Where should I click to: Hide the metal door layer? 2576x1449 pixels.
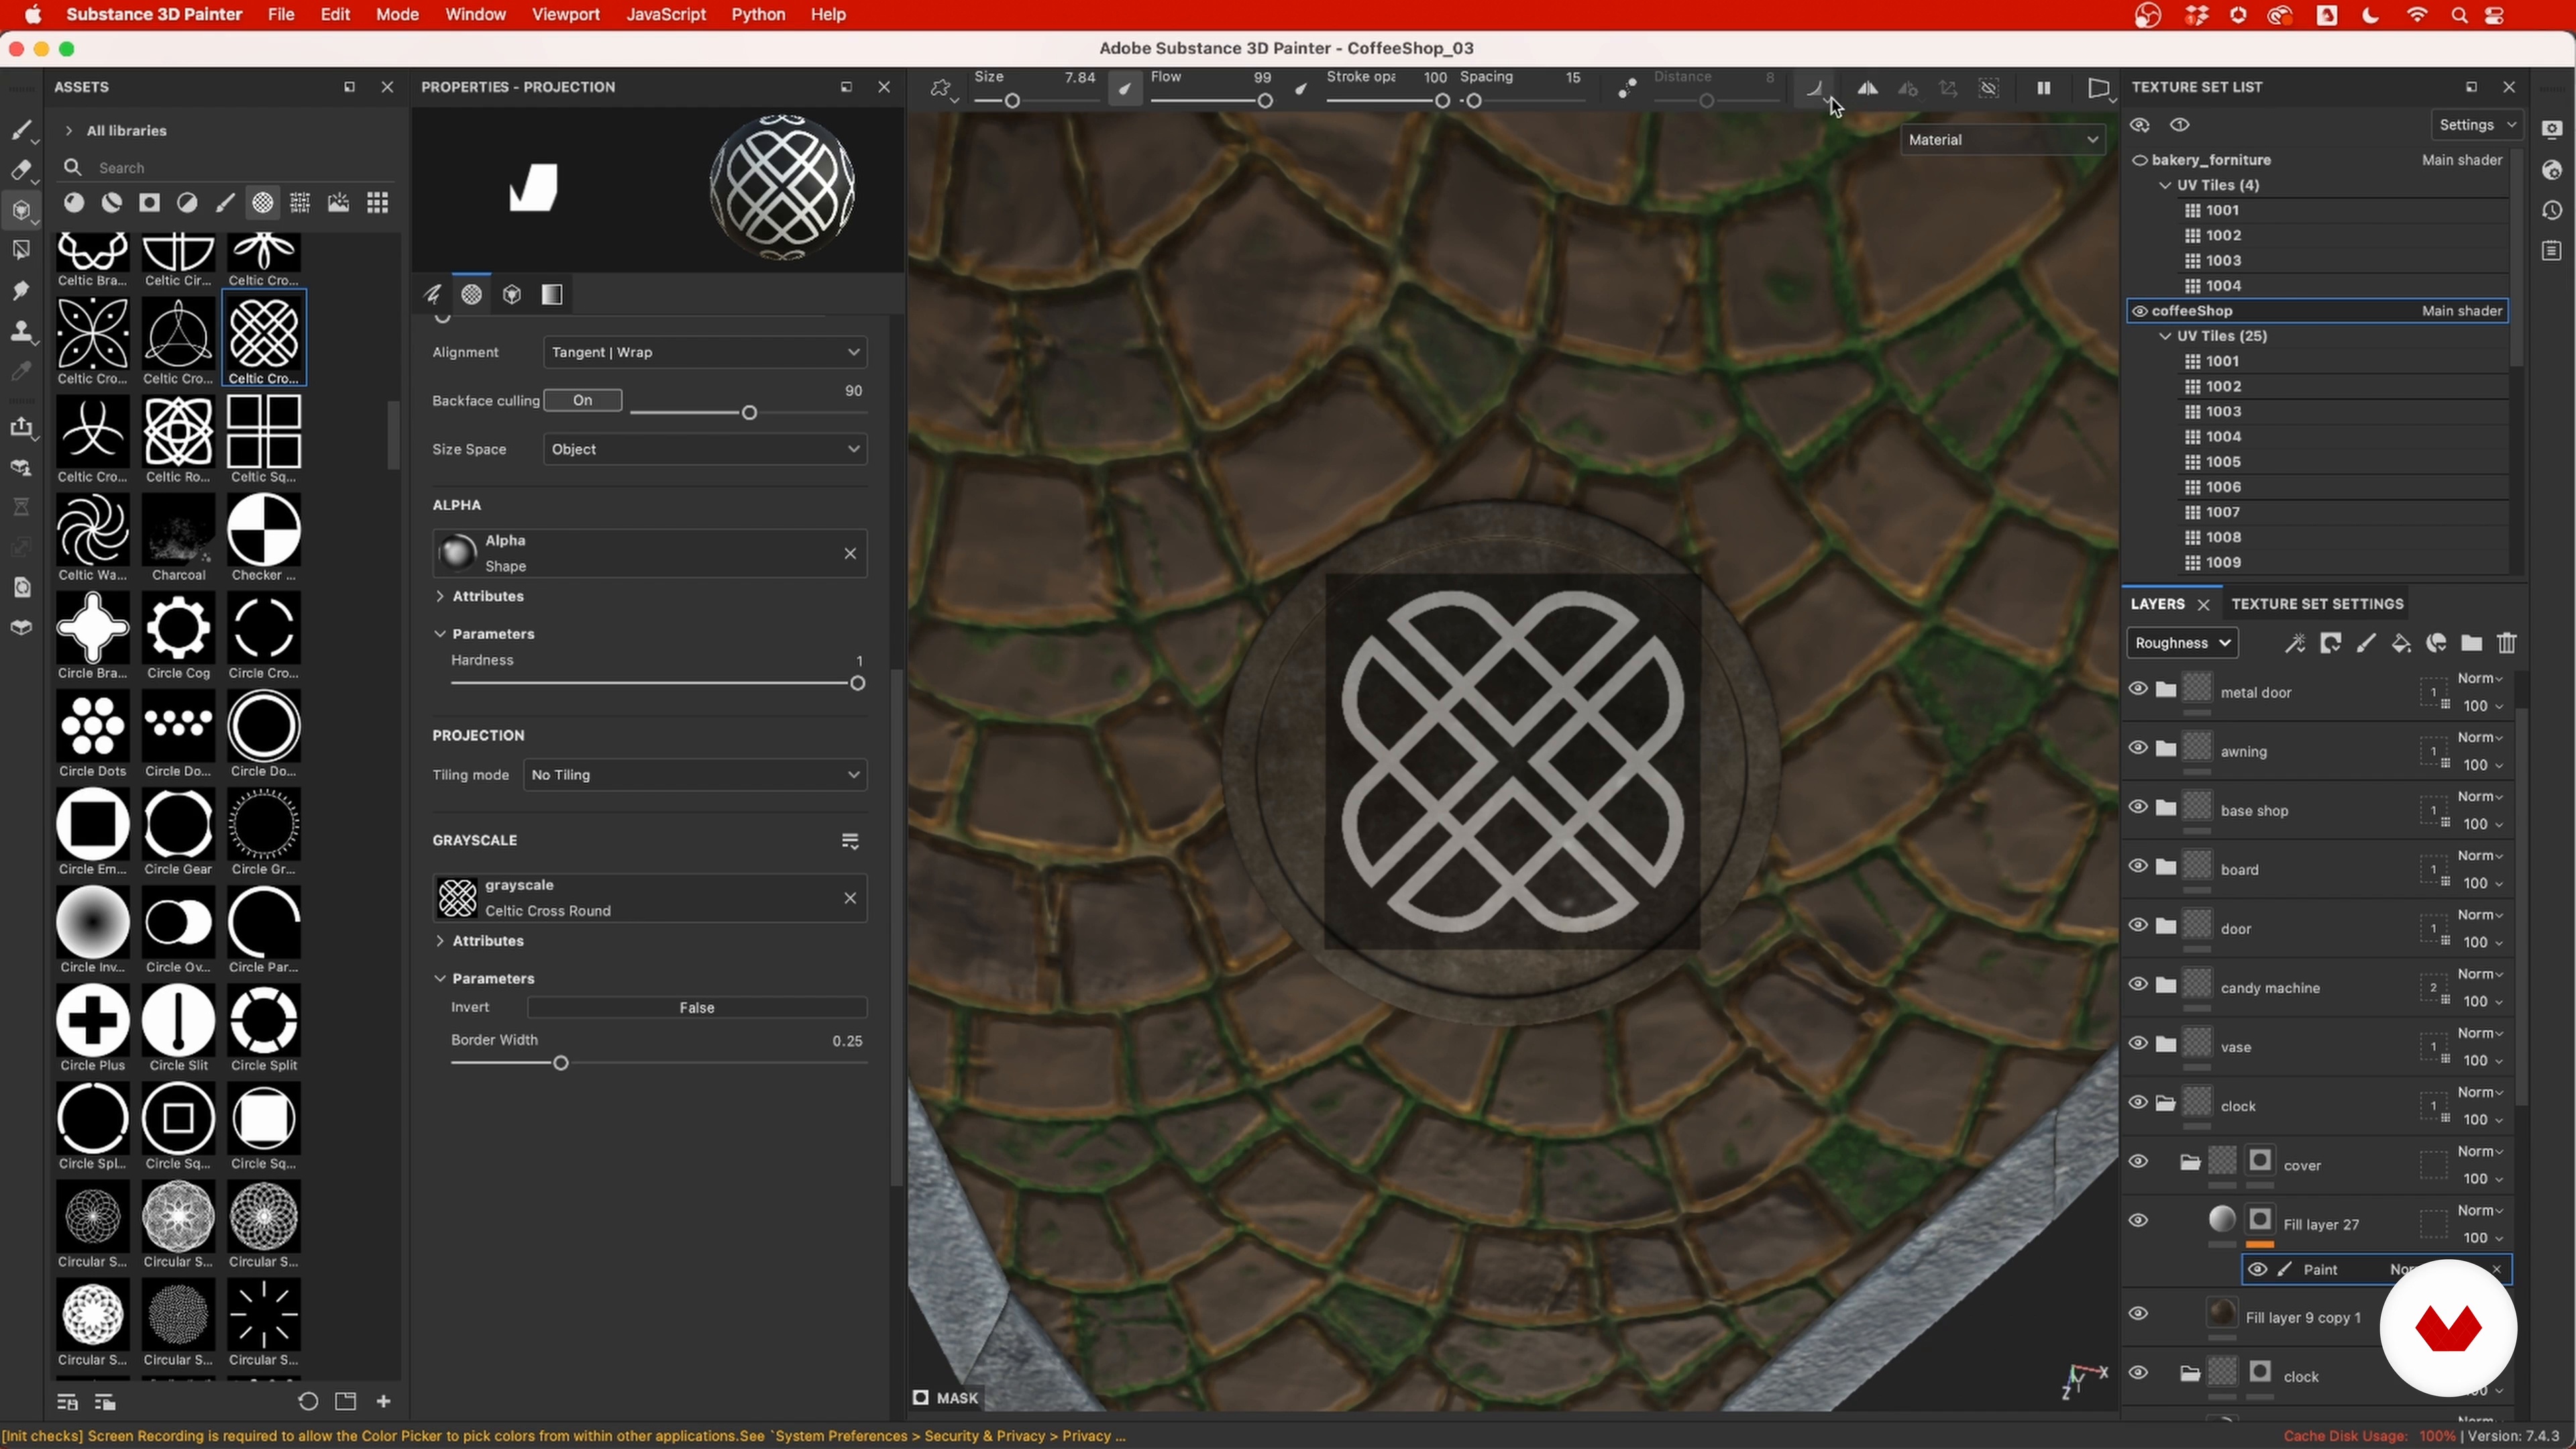[2138, 689]
